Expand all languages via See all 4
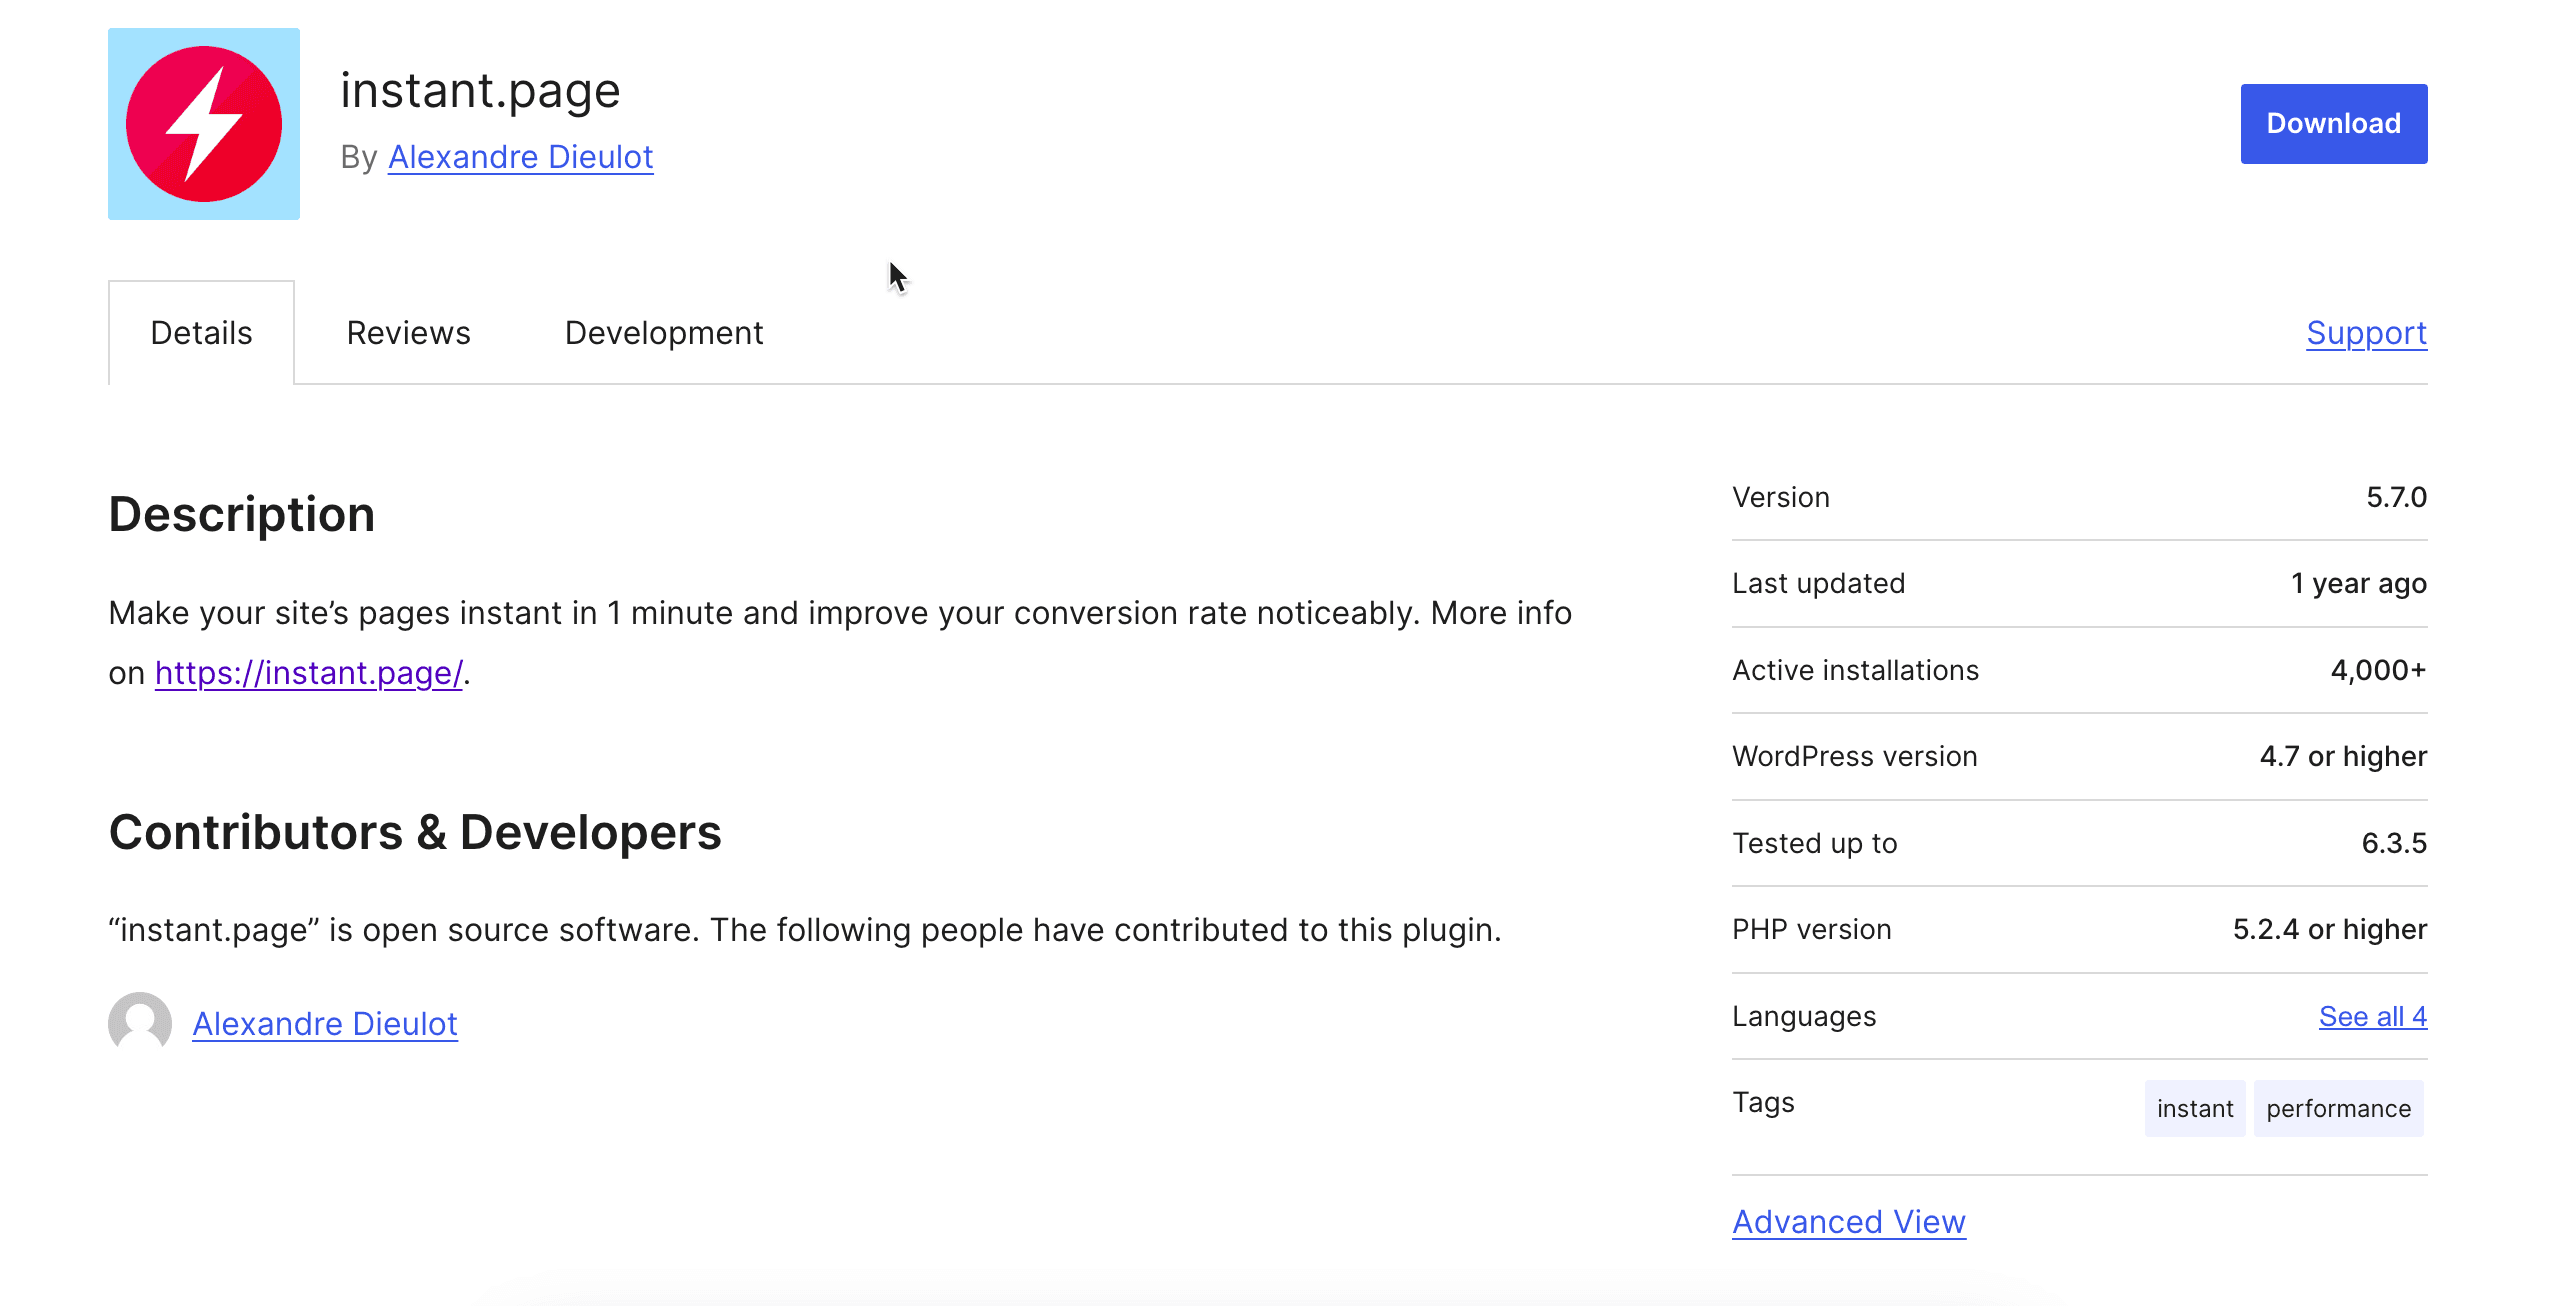 2373,1016
